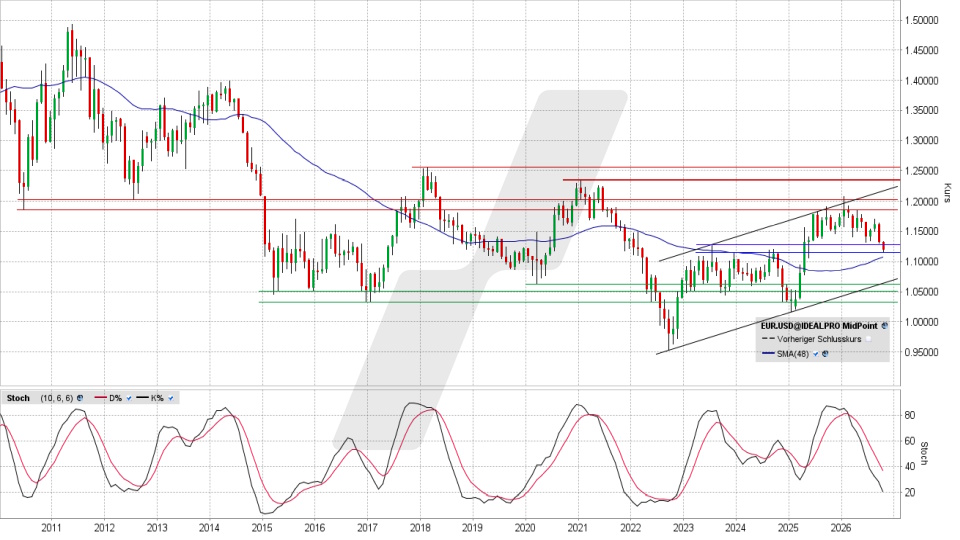
Task: Click the (10, 6, 6) parameter text
Action: click(56, 398)
